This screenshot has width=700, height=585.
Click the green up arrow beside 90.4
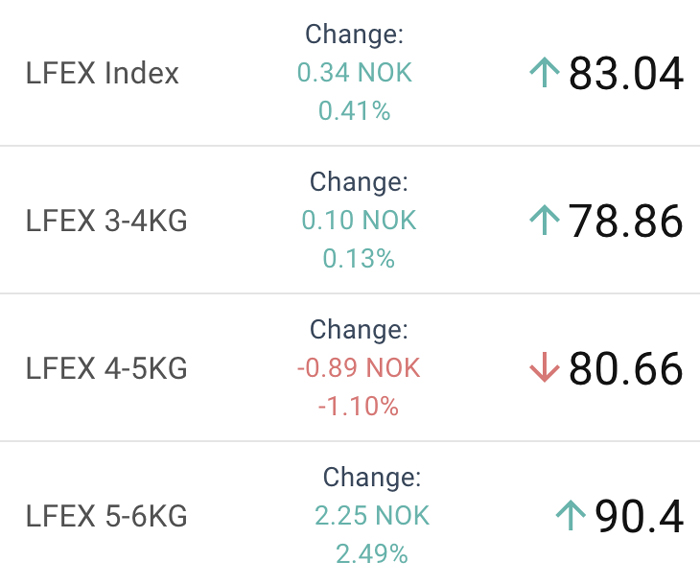click(x=571, y=515)
